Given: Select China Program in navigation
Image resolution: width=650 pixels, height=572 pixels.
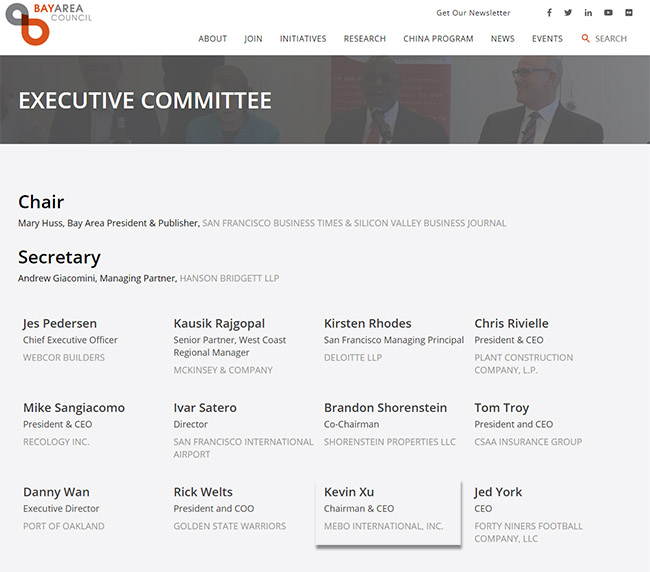Looking at the screenshot, I should [438, 39].
